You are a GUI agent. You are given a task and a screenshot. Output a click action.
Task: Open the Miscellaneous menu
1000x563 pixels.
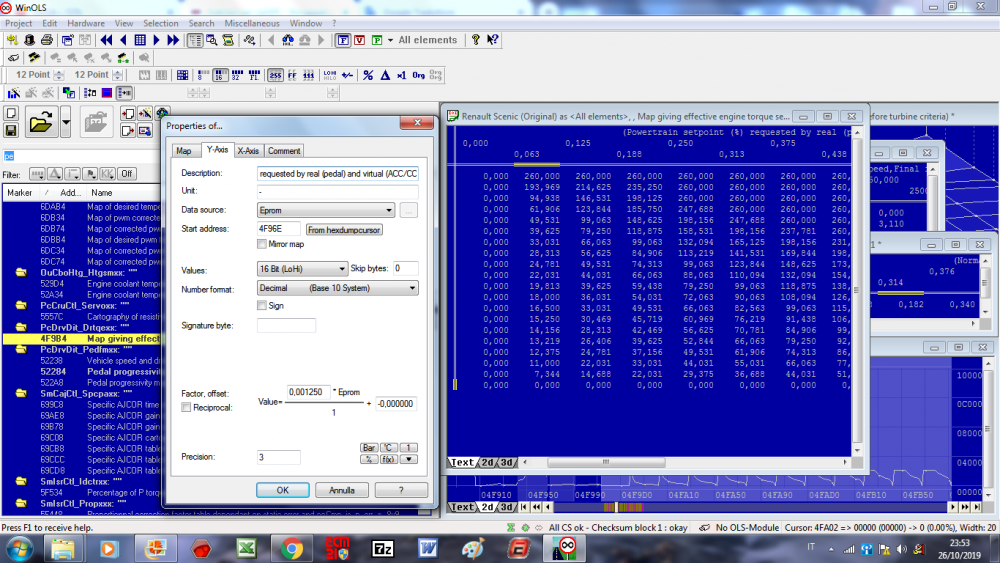pyautogui.click(x=252, y=23)
